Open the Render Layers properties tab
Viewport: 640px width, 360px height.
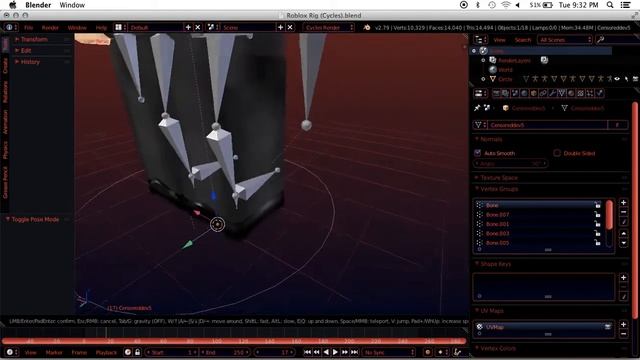point(505,93)
